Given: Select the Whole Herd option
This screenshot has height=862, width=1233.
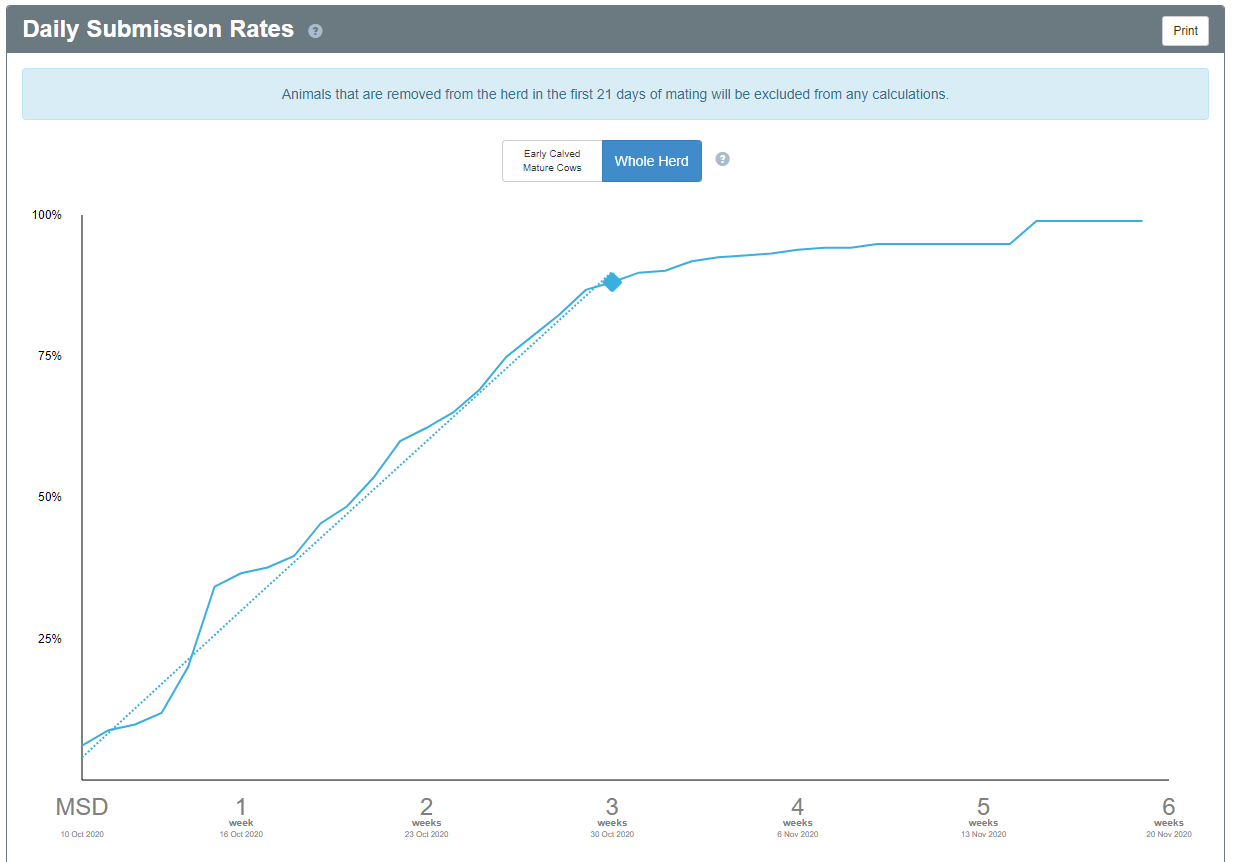Looking at the screenshot, I should 652,161.
